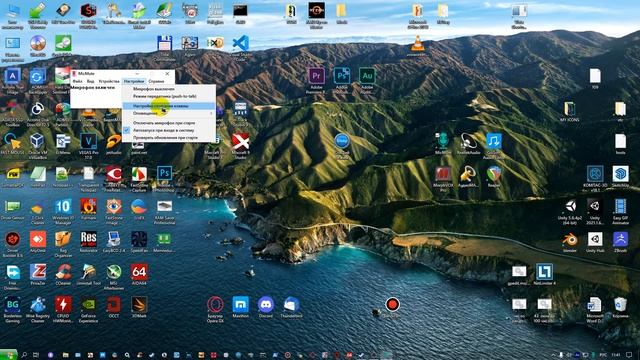This screenshot has width=640, height=360.
Task: Click the taskbar search magnifier
Action: point(24,355)
